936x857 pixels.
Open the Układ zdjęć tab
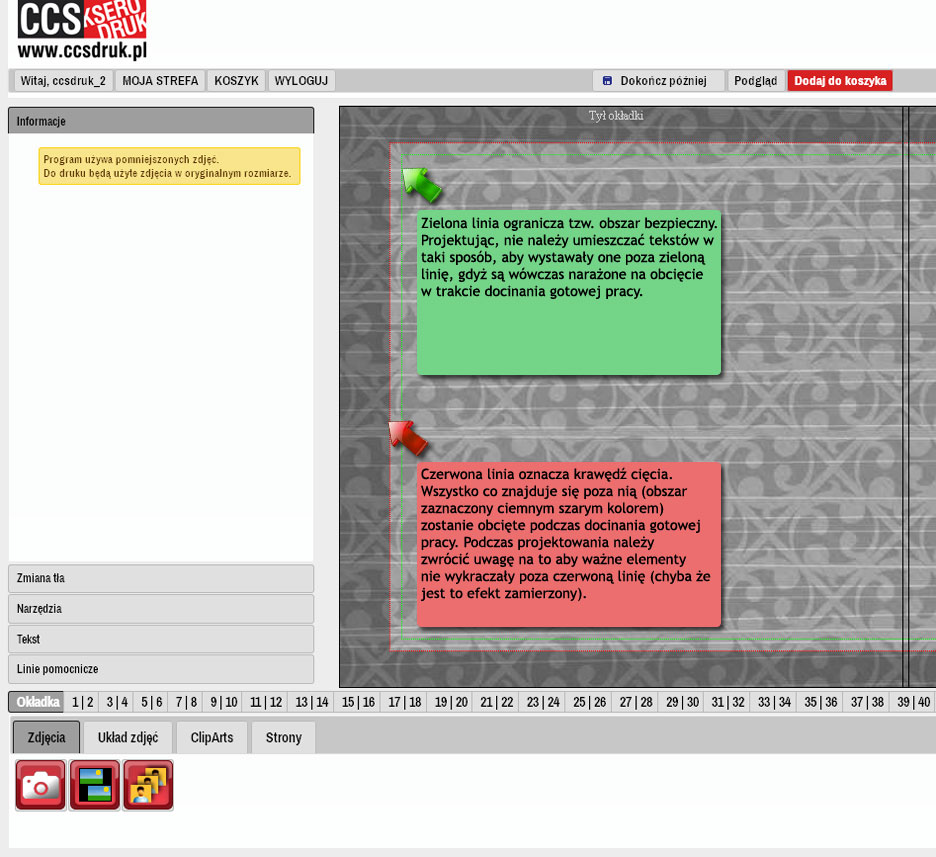point(128,738)
